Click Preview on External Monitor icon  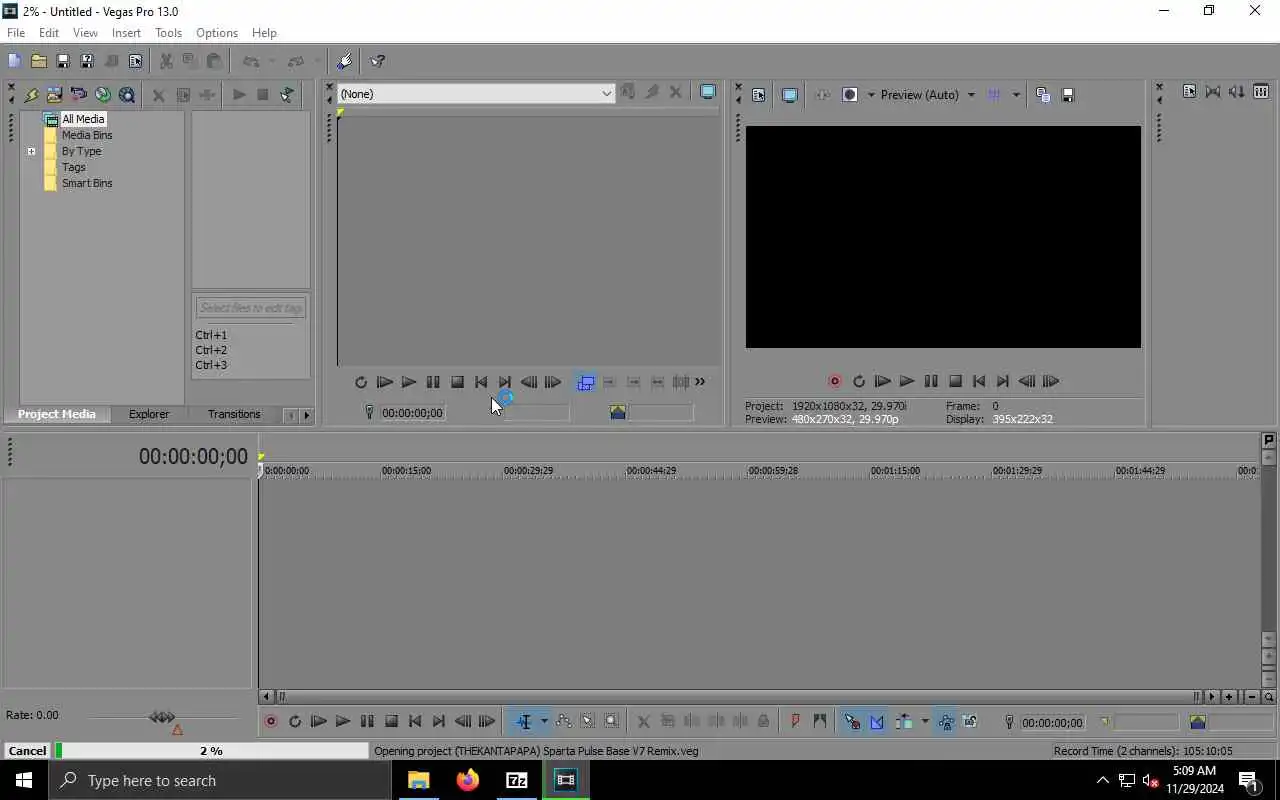pos(789,95)
